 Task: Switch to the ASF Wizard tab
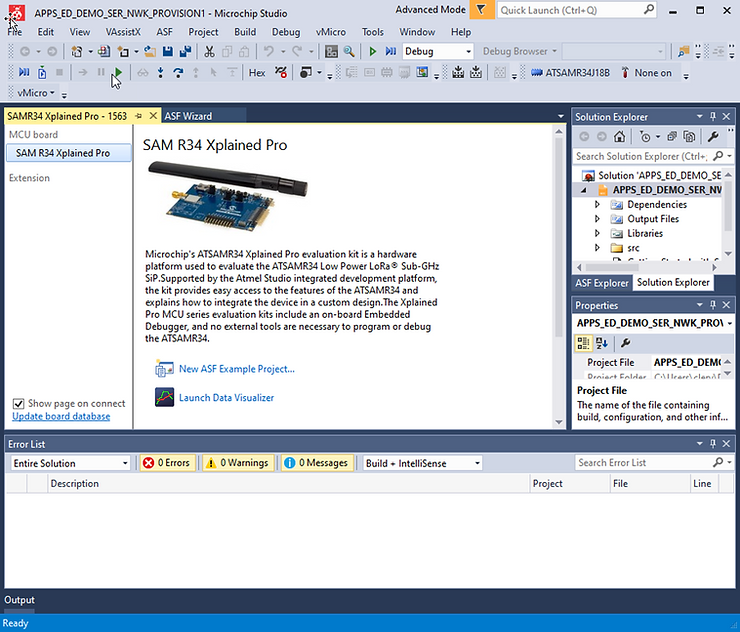(x=188, y=116)
